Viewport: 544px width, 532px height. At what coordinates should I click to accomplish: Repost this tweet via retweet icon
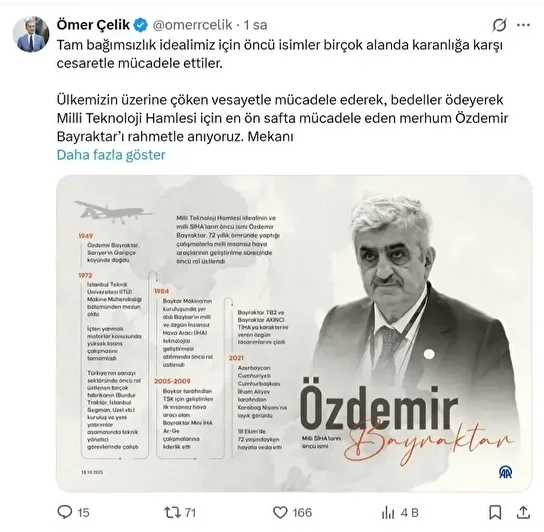click(x=172, y=512)
